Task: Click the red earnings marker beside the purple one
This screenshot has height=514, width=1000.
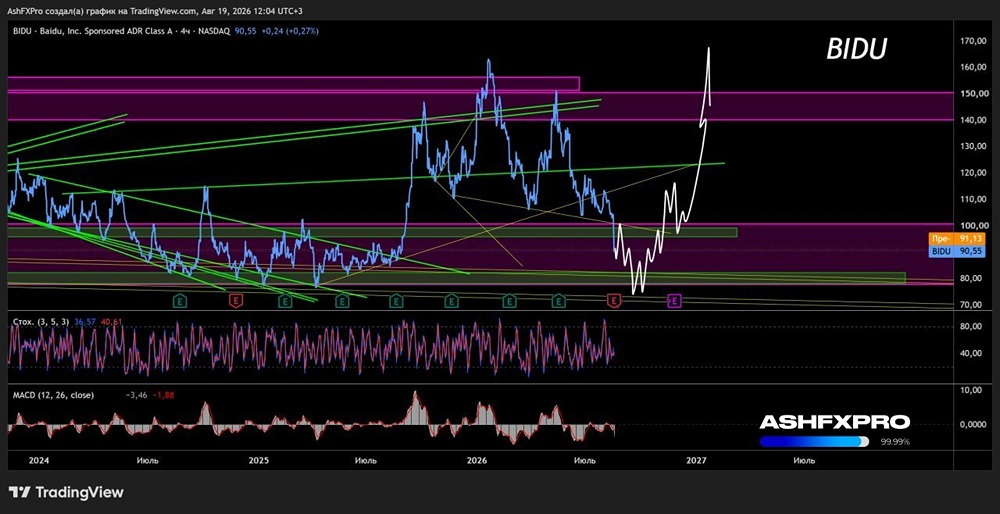Action: point(614,300)
